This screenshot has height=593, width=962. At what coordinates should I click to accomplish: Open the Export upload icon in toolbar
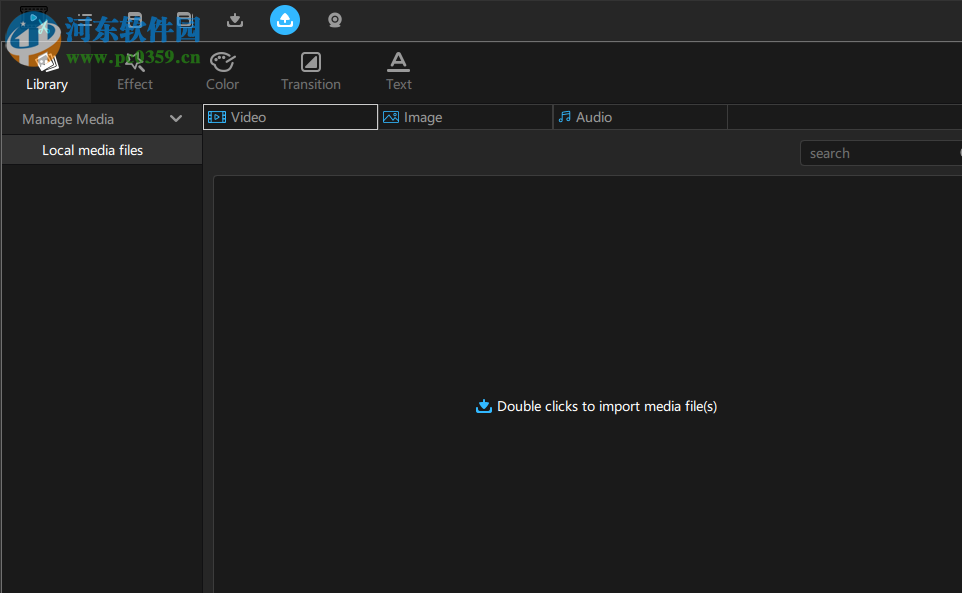click(284, 20)
